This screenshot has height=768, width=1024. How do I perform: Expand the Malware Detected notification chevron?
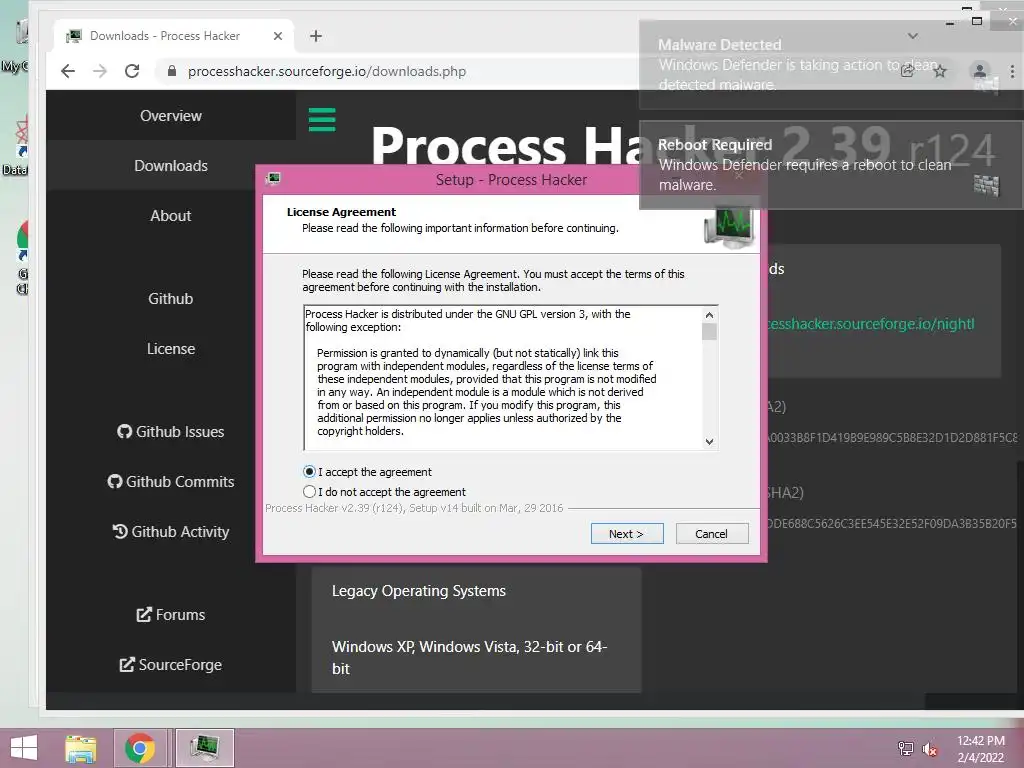pyautogui.click(x=913, y=36)
